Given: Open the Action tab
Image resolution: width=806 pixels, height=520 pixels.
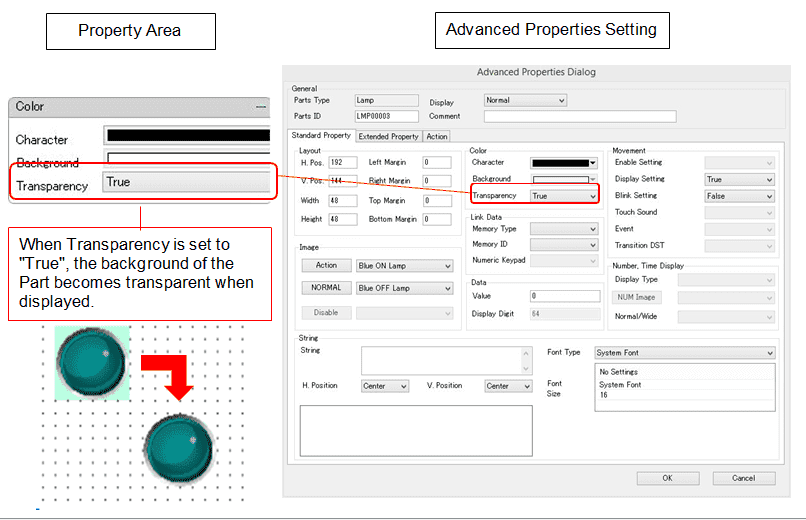Looking at the screenshot, I should click(x=437, y=136).
